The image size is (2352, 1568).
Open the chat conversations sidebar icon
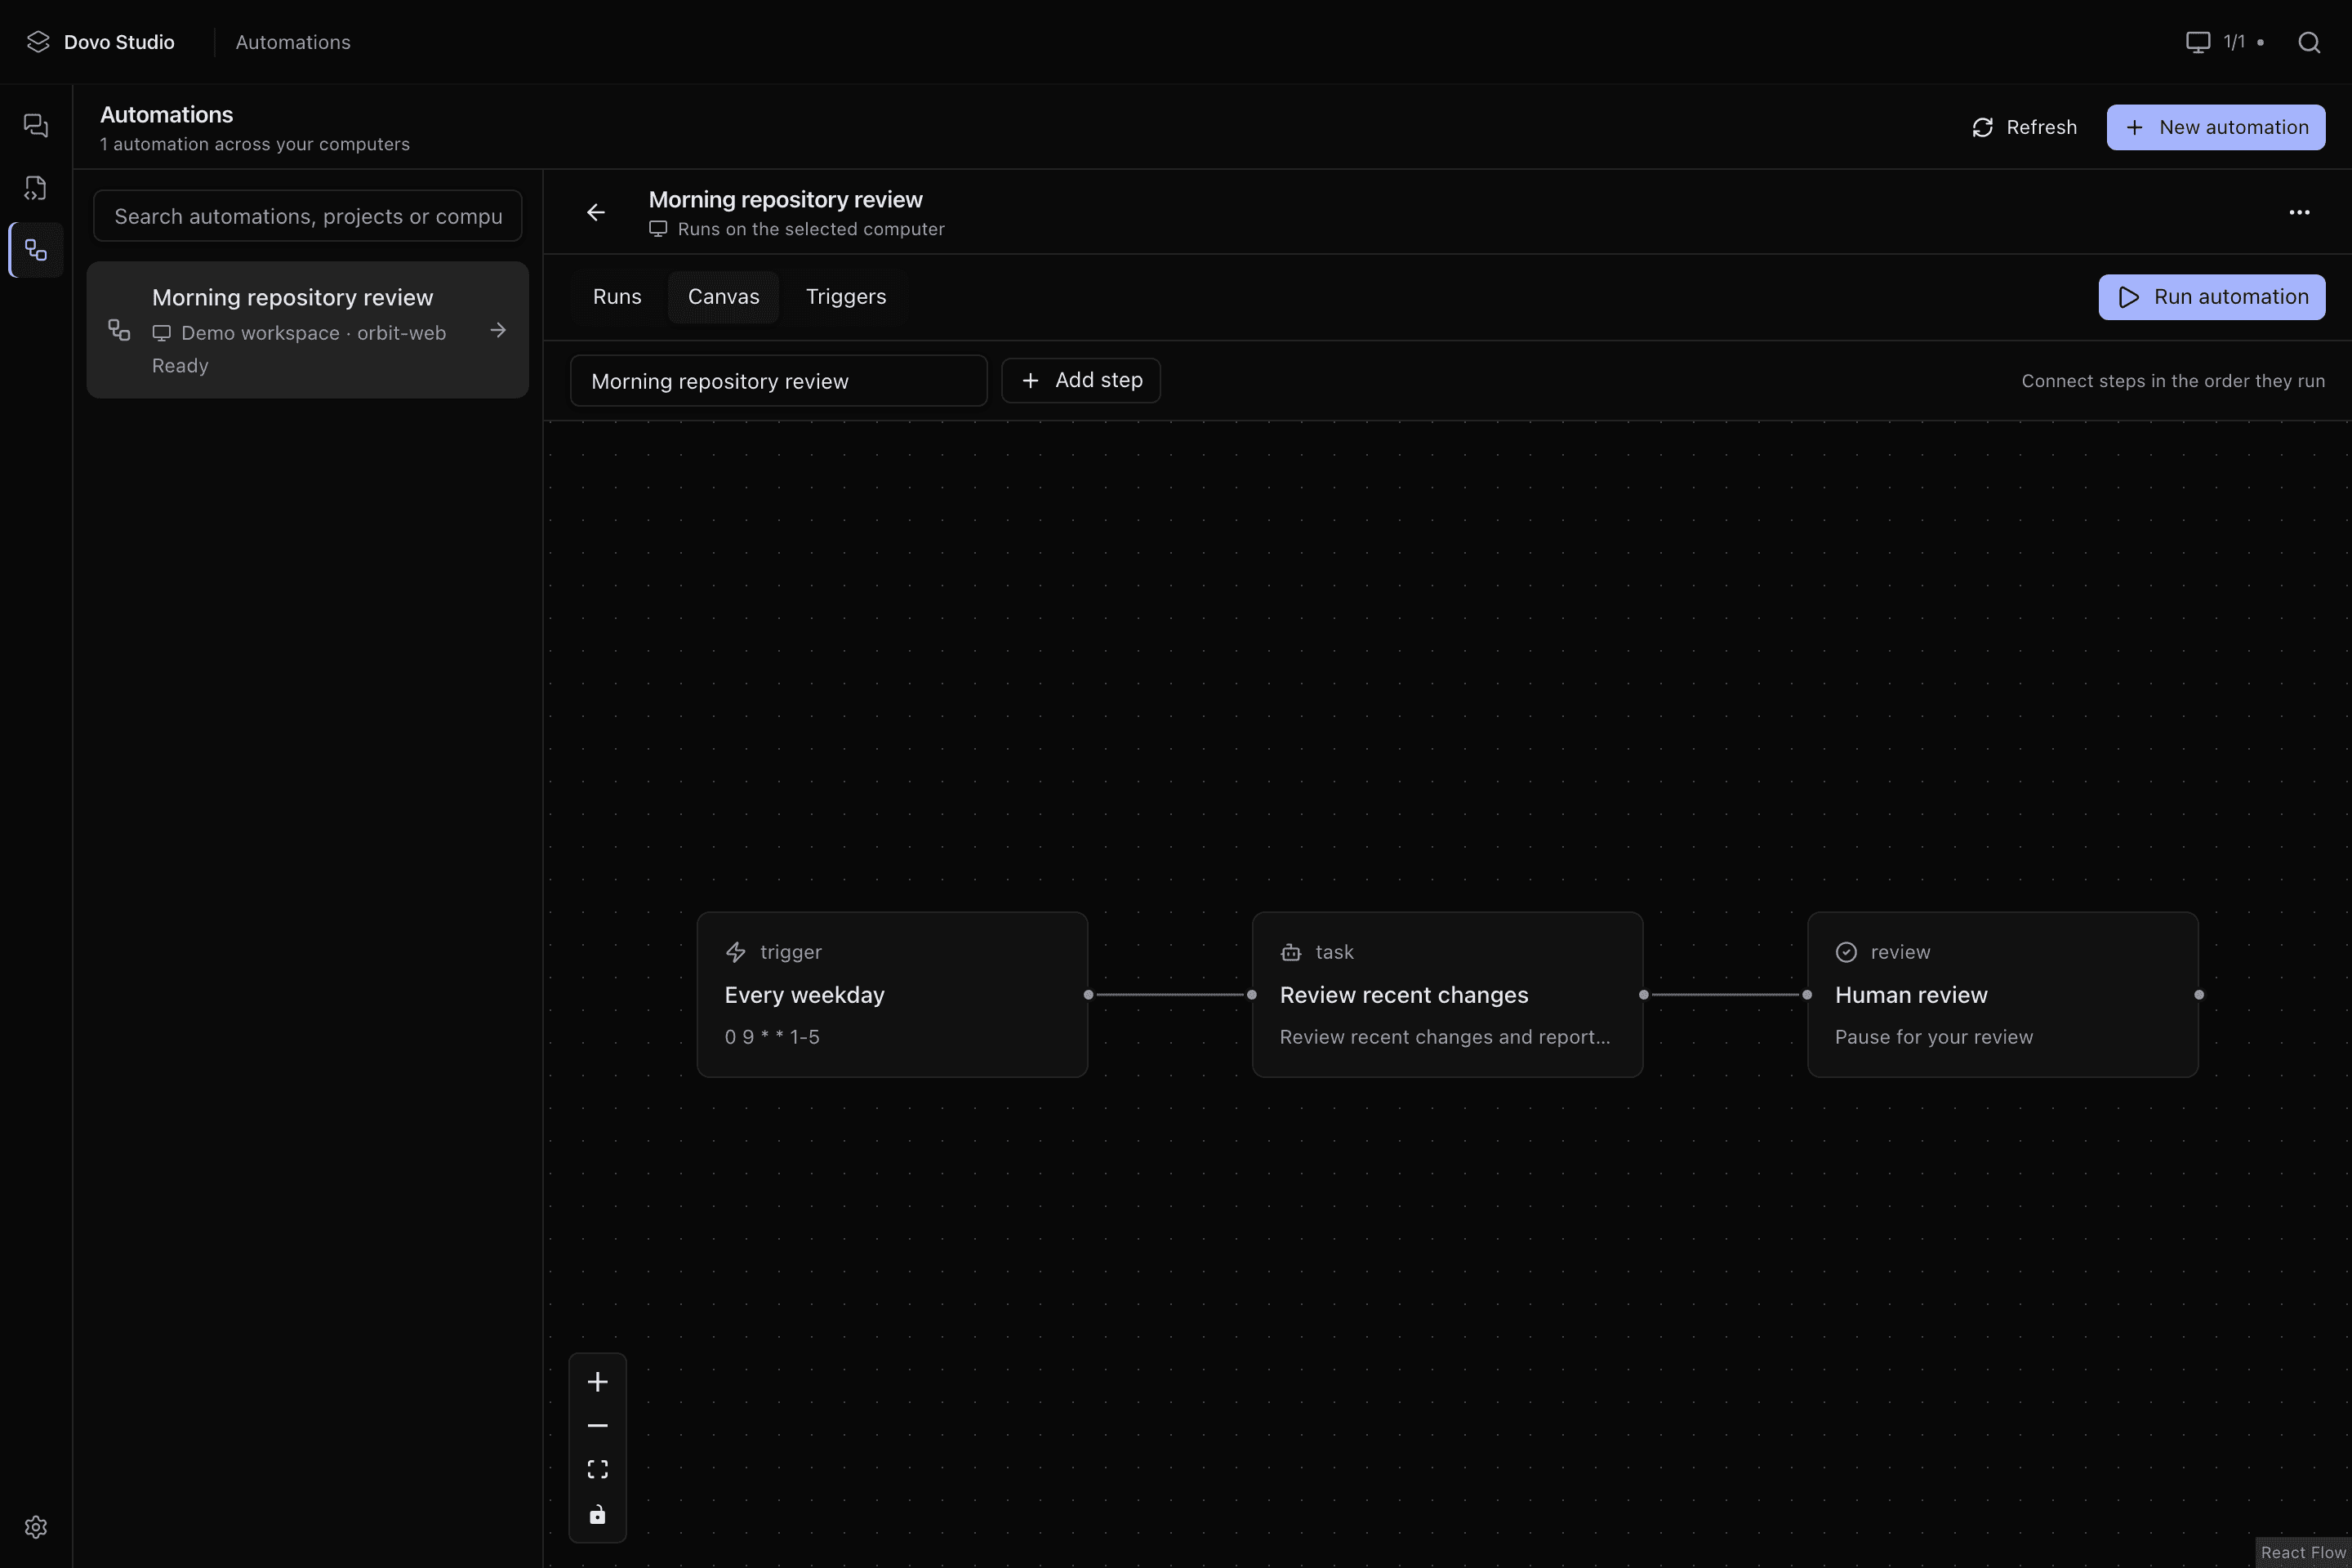pos(36,125)
